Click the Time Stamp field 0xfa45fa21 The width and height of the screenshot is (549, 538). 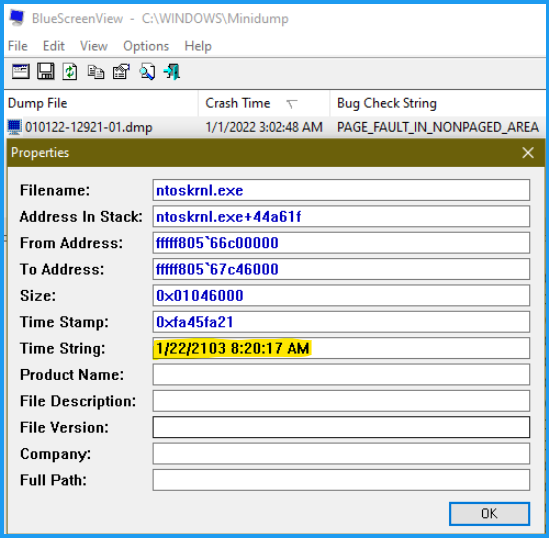pos(341,322)
